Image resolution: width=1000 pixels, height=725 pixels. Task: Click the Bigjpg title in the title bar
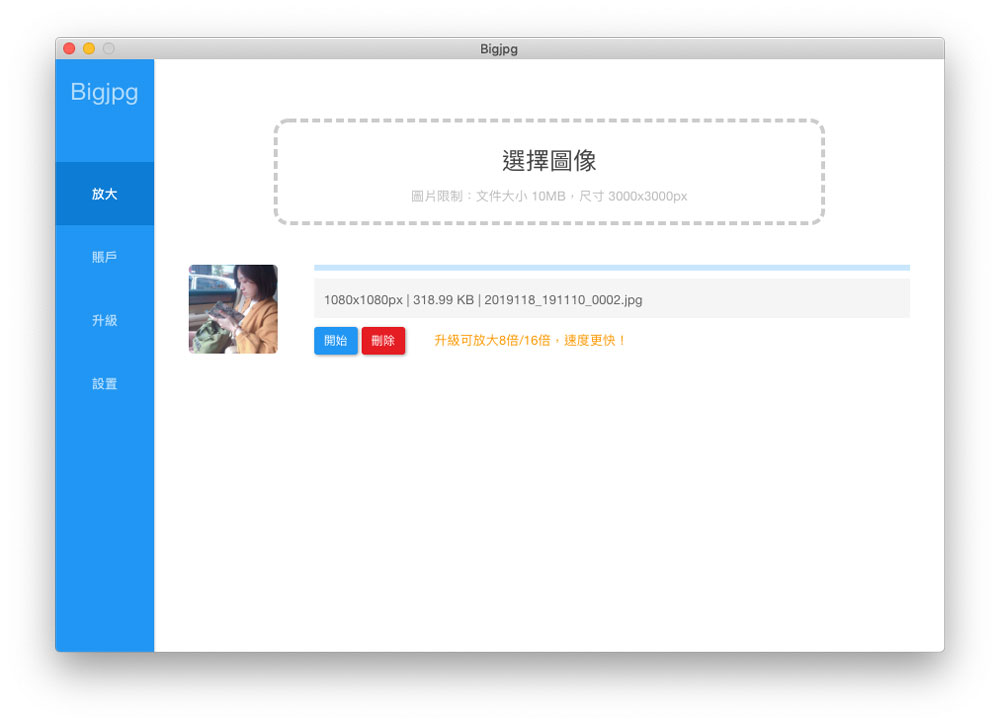(x=499, y=48)
